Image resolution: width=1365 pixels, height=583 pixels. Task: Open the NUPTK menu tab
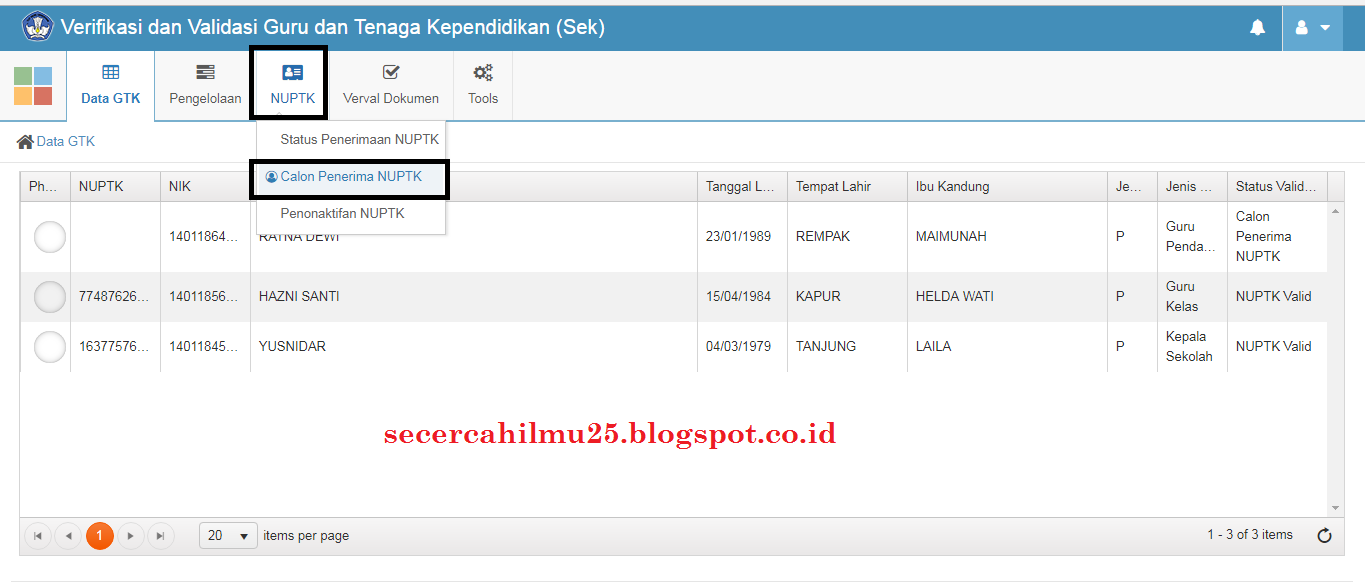coord(292,86)
